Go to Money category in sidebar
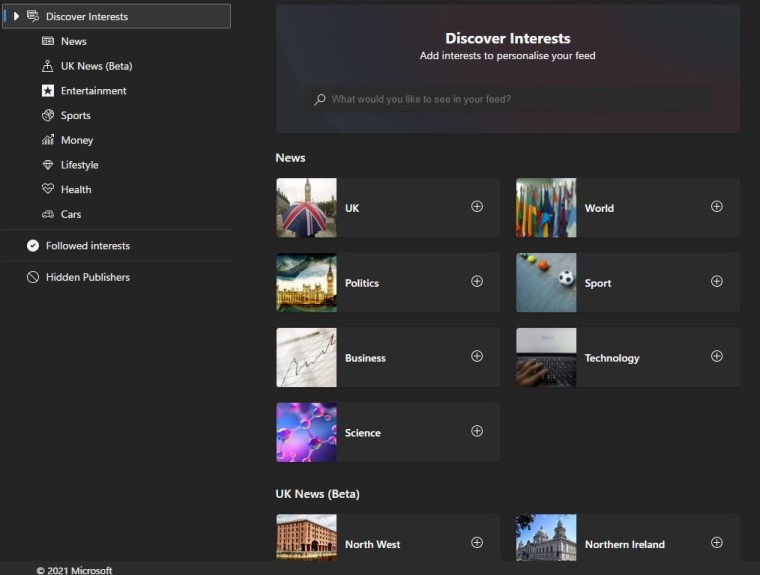Image resolution: width=760 pixels, height=575 pixels. pos(77,140)
